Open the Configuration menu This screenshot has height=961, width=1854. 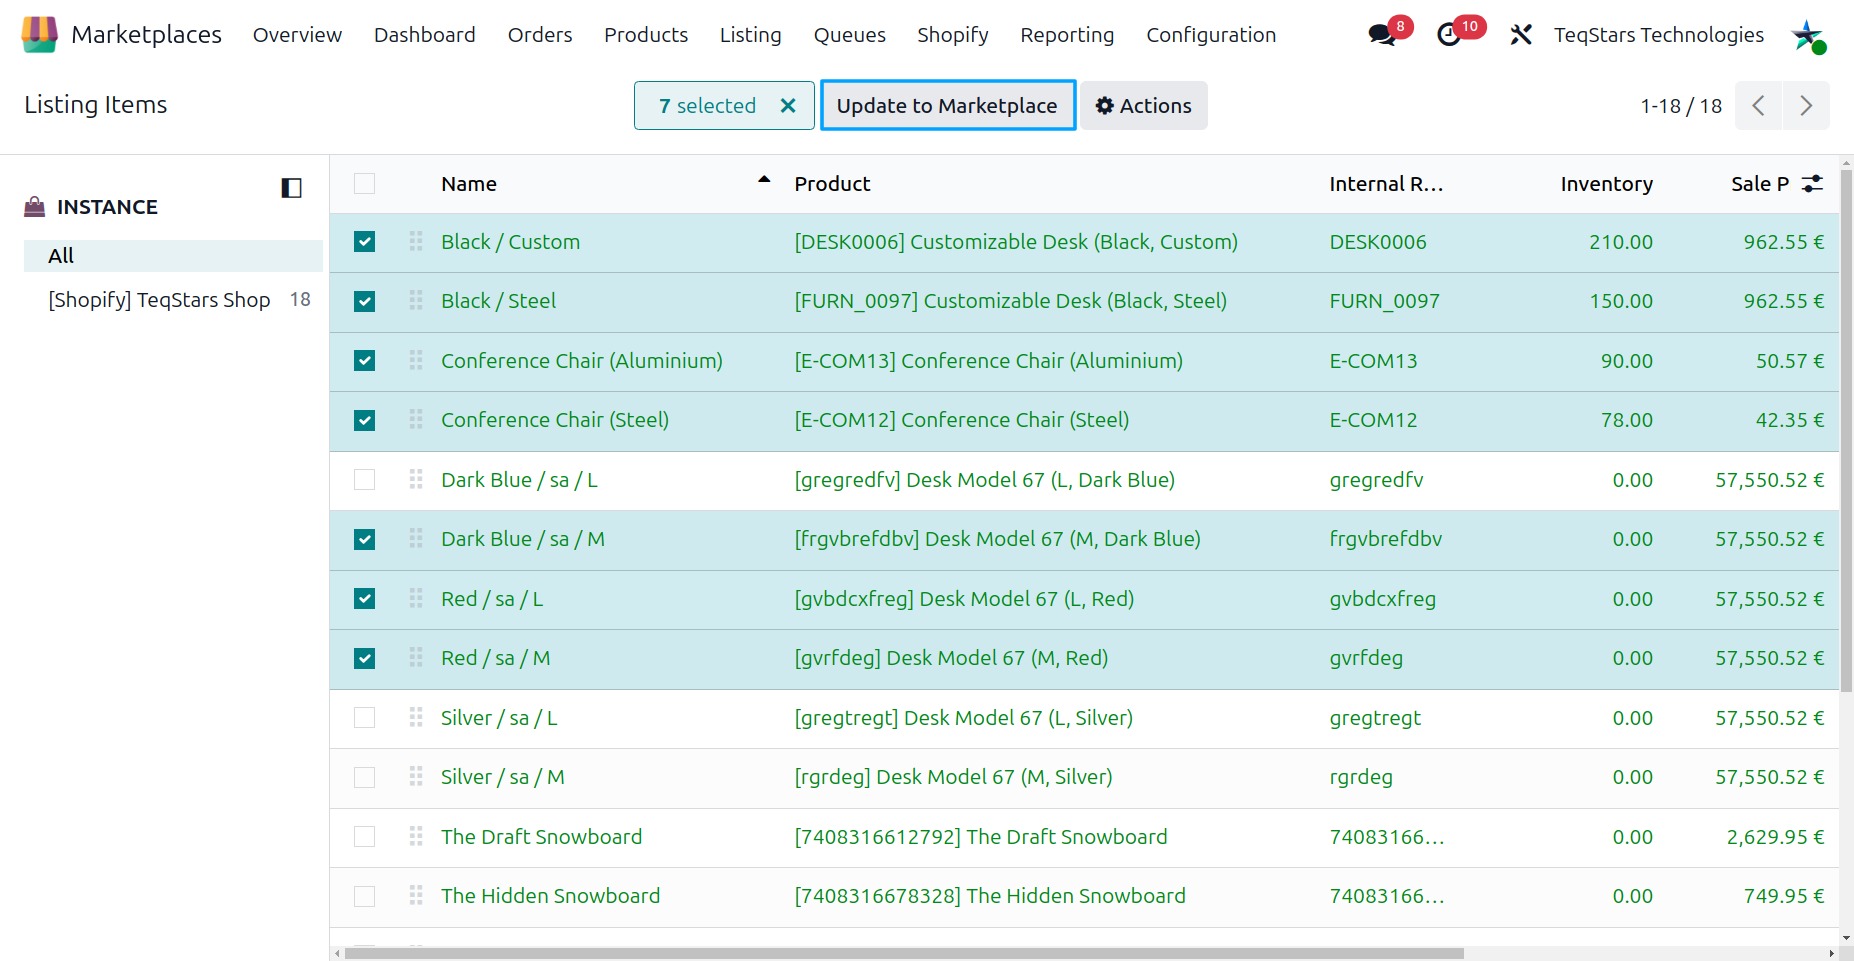(x=1211, y=35)
